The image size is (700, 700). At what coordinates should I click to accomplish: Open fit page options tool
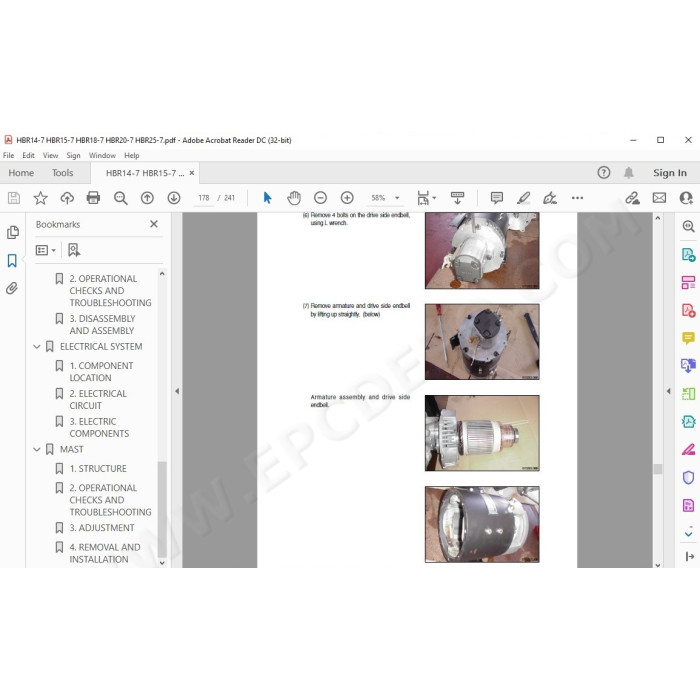[426, 198]
